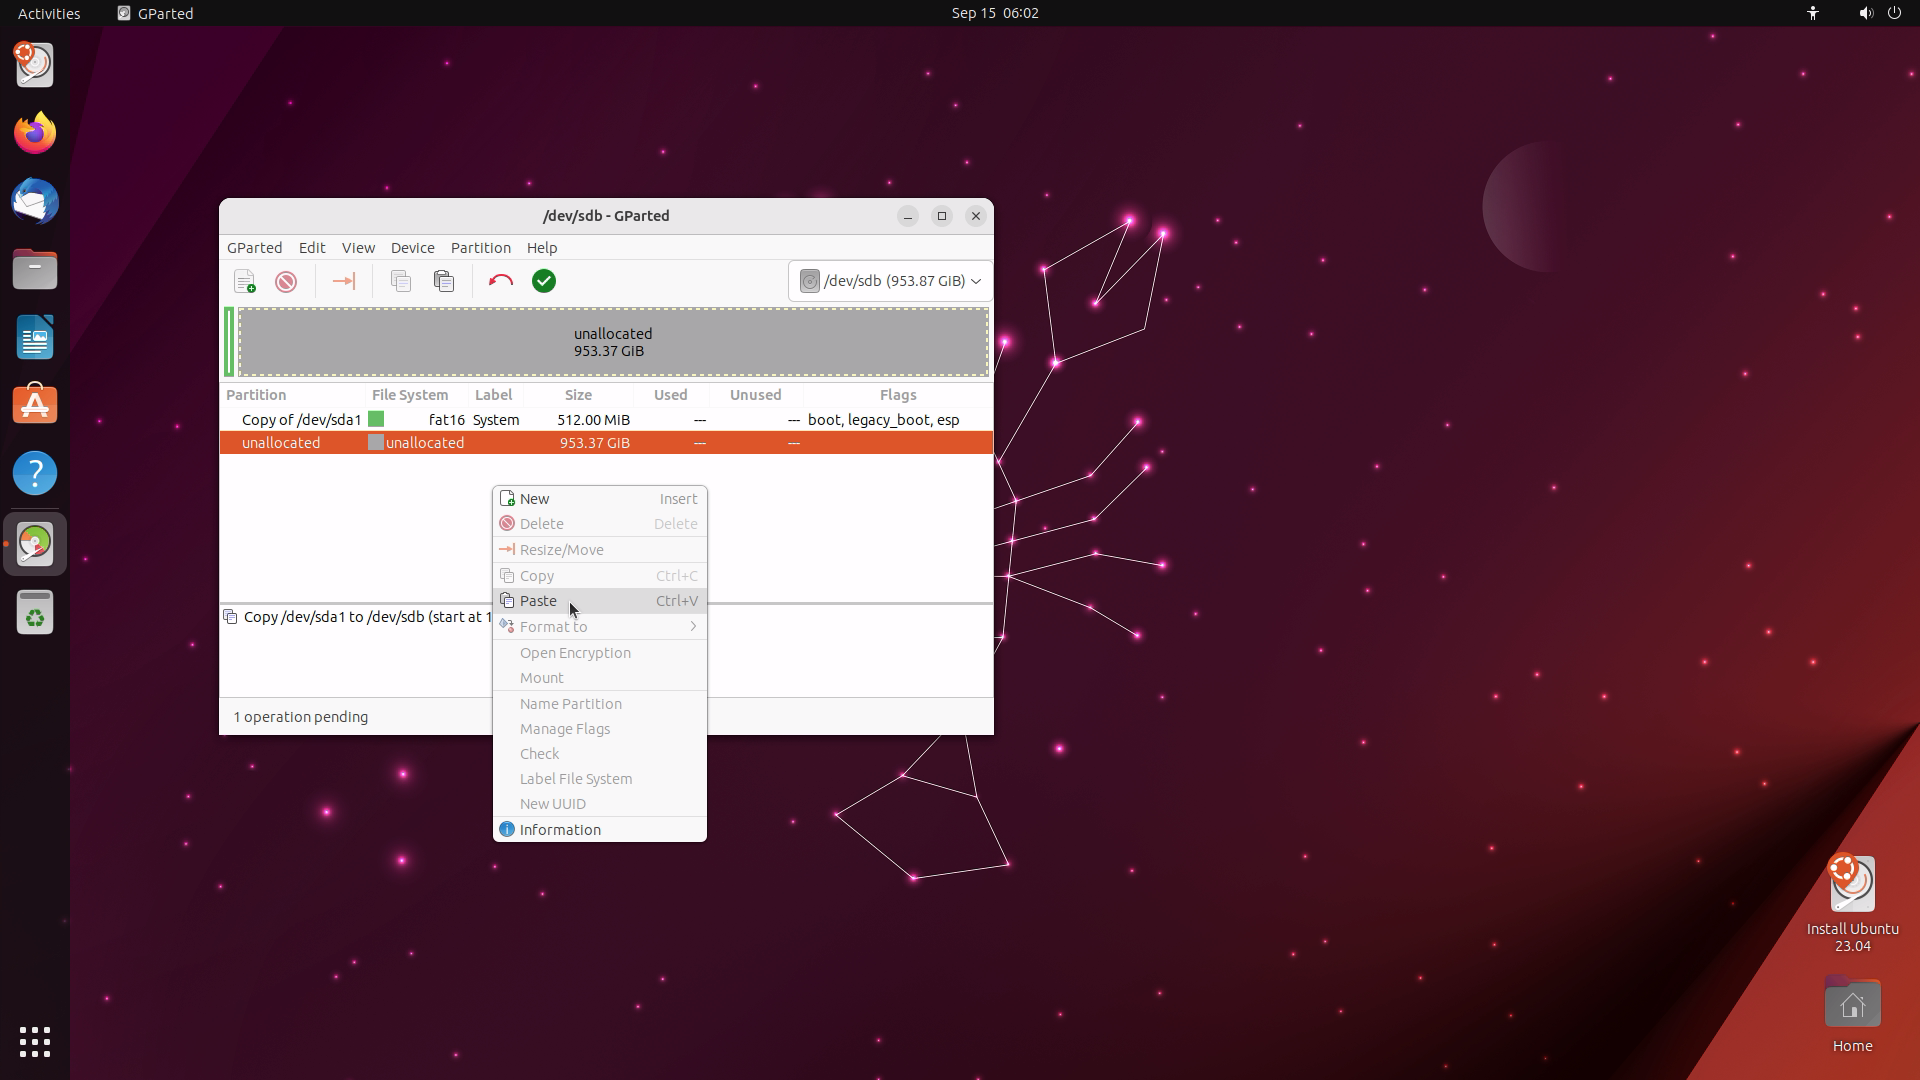This screenshot has height=1080, width=1920.
Task: Click Delete entry in context menu
Action: click(x=600, y=524)
